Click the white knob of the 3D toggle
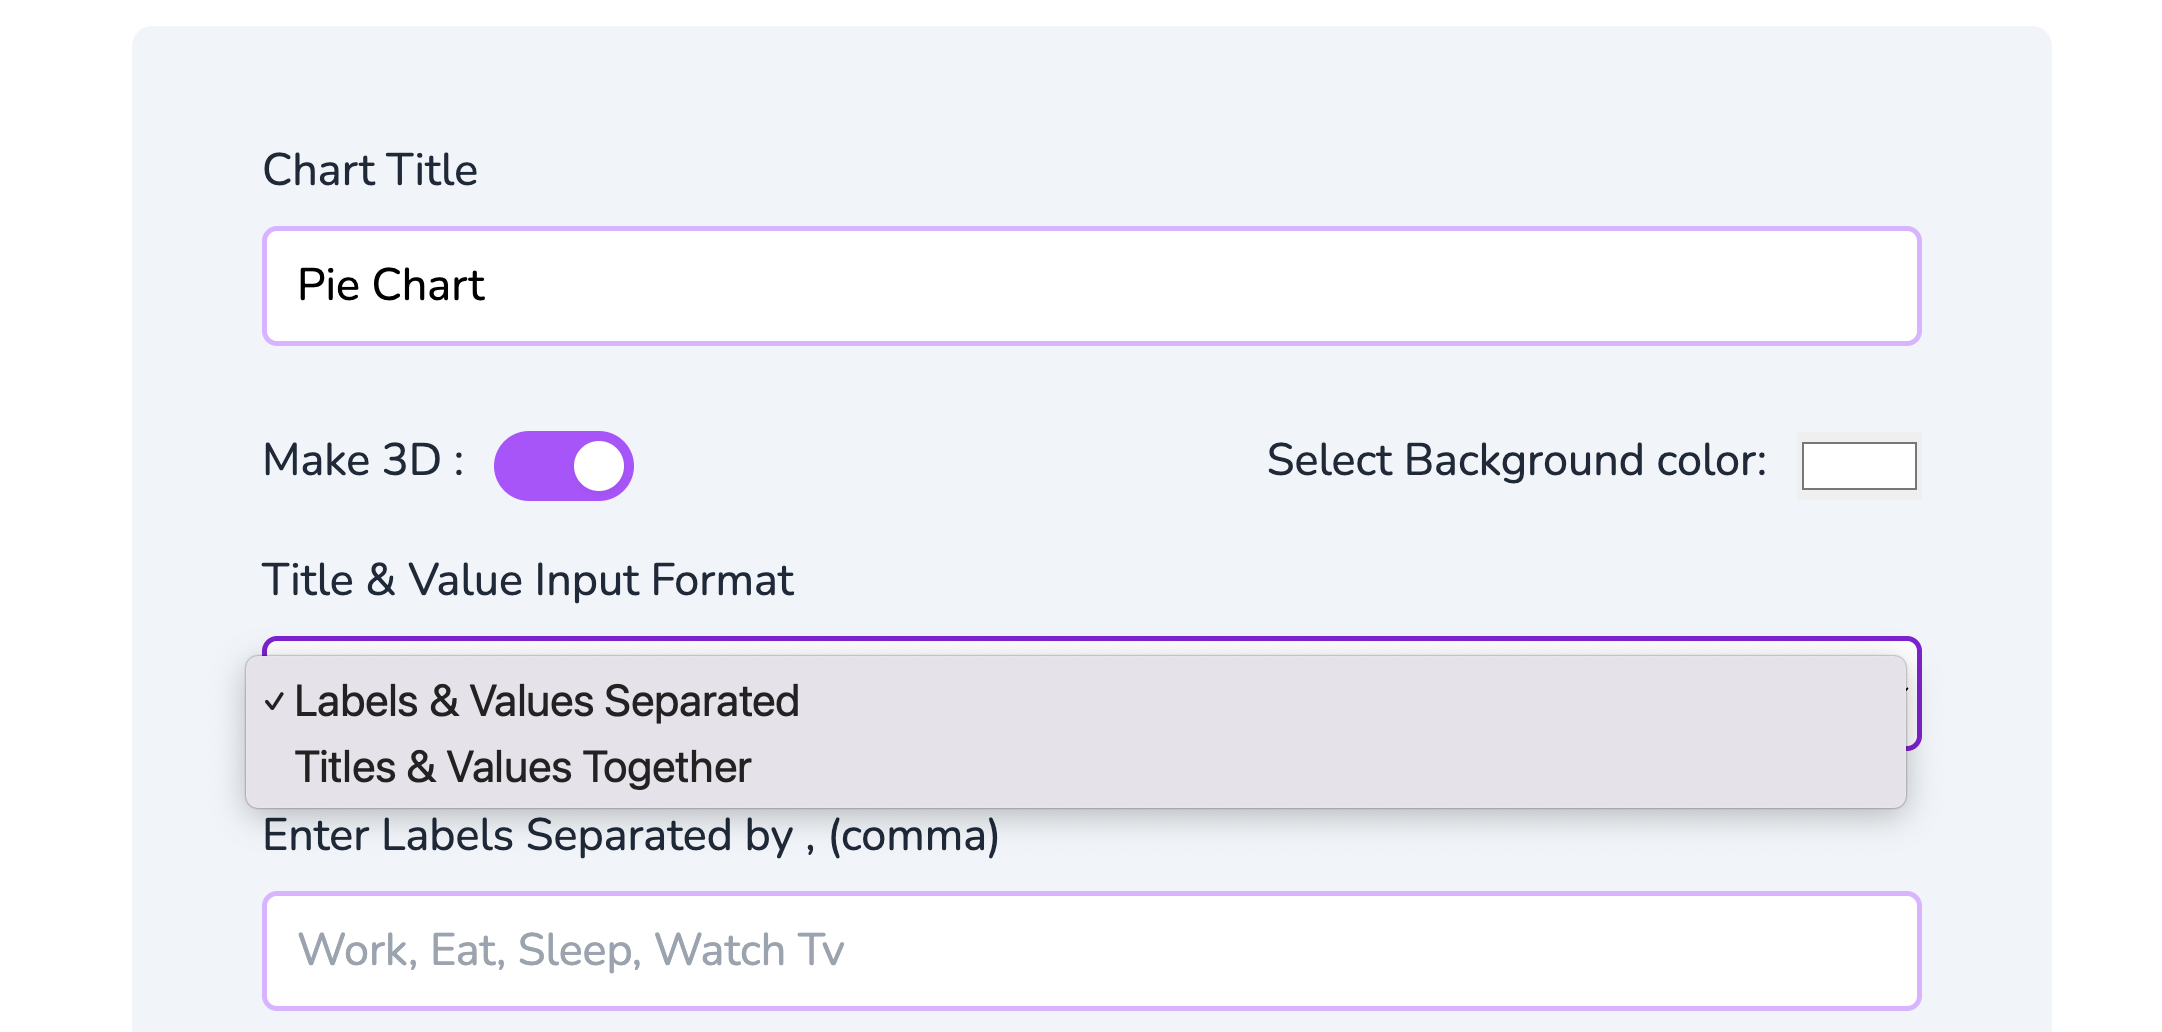Viewport: 2162px width, 1032px height. pos(598,466)
